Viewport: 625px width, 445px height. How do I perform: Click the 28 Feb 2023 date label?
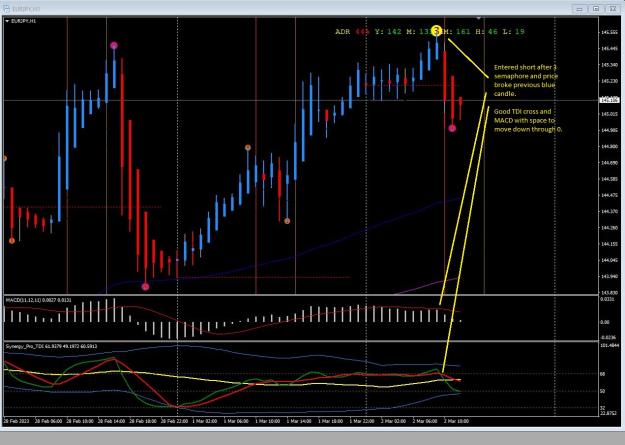[16, 421]
